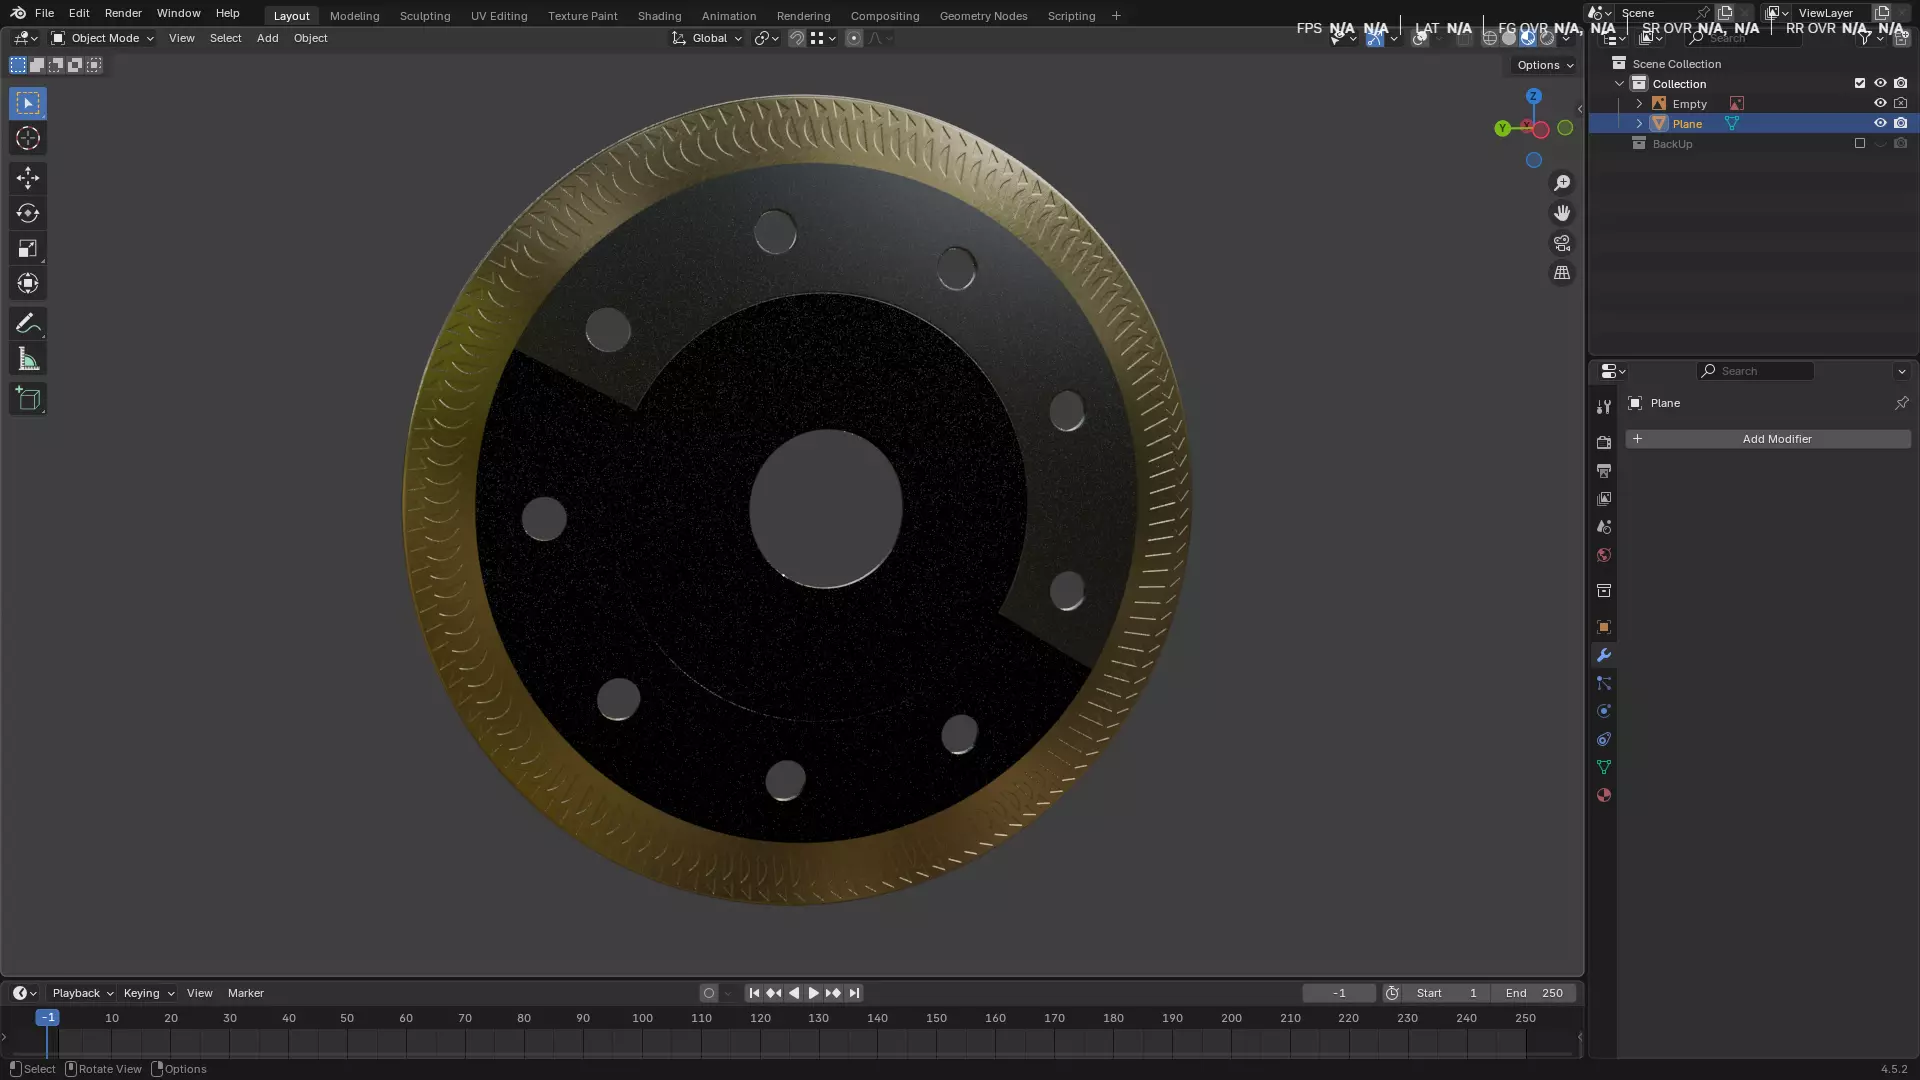Click the Z axis on the navigation gizmo
Viewport: 1920px width, 1080px height.
click(1533, 96)
